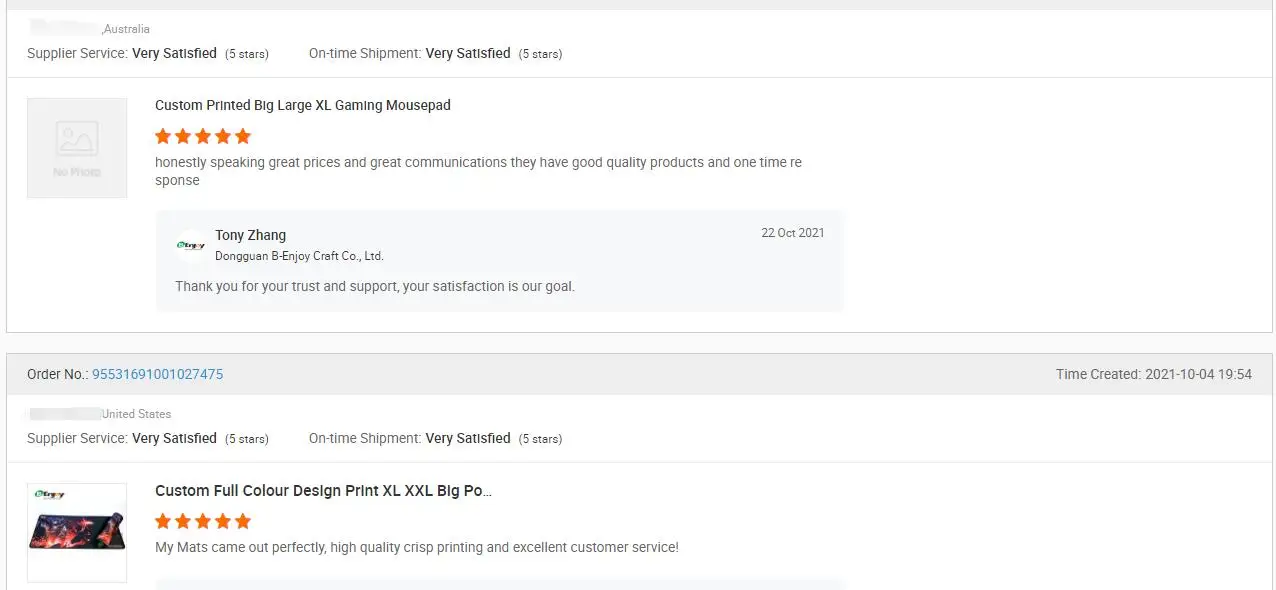Viewport: 1276px width, 590px height.
Task: Click the 'My Mats came out perfectly' review text
Action: [x=417, y=547]
